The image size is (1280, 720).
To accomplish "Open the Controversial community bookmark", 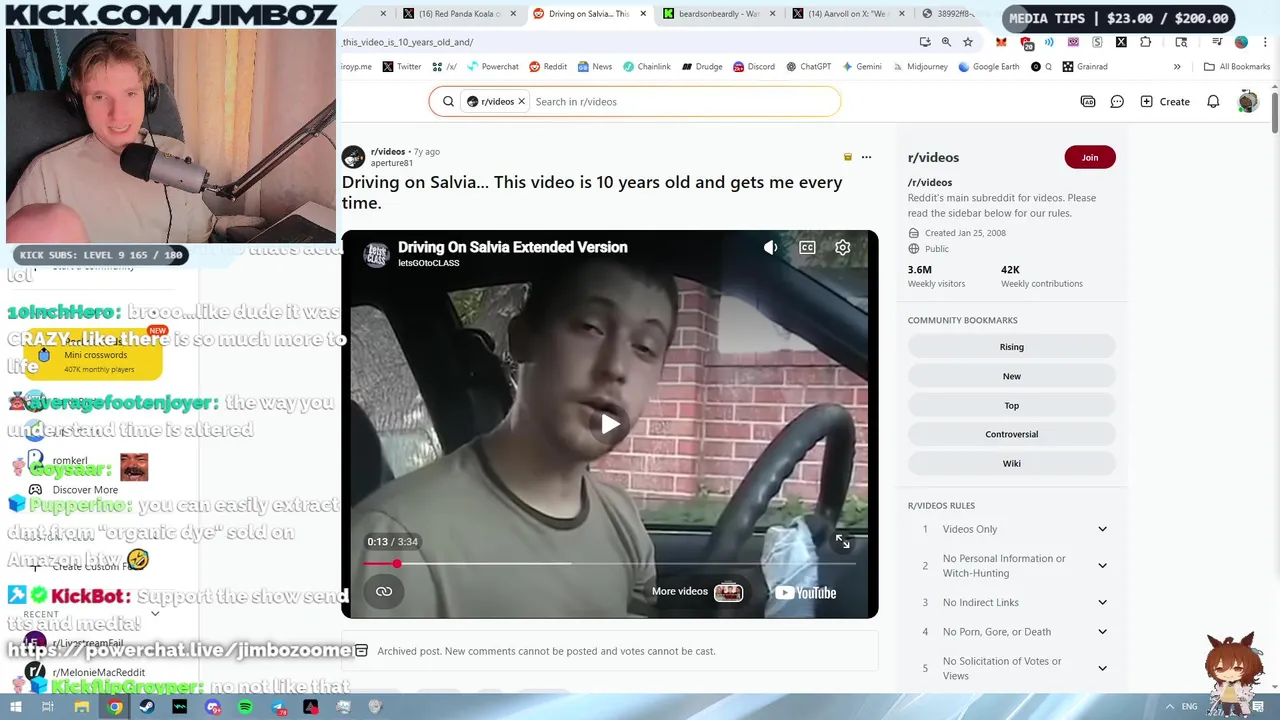I will point(1012,434).
